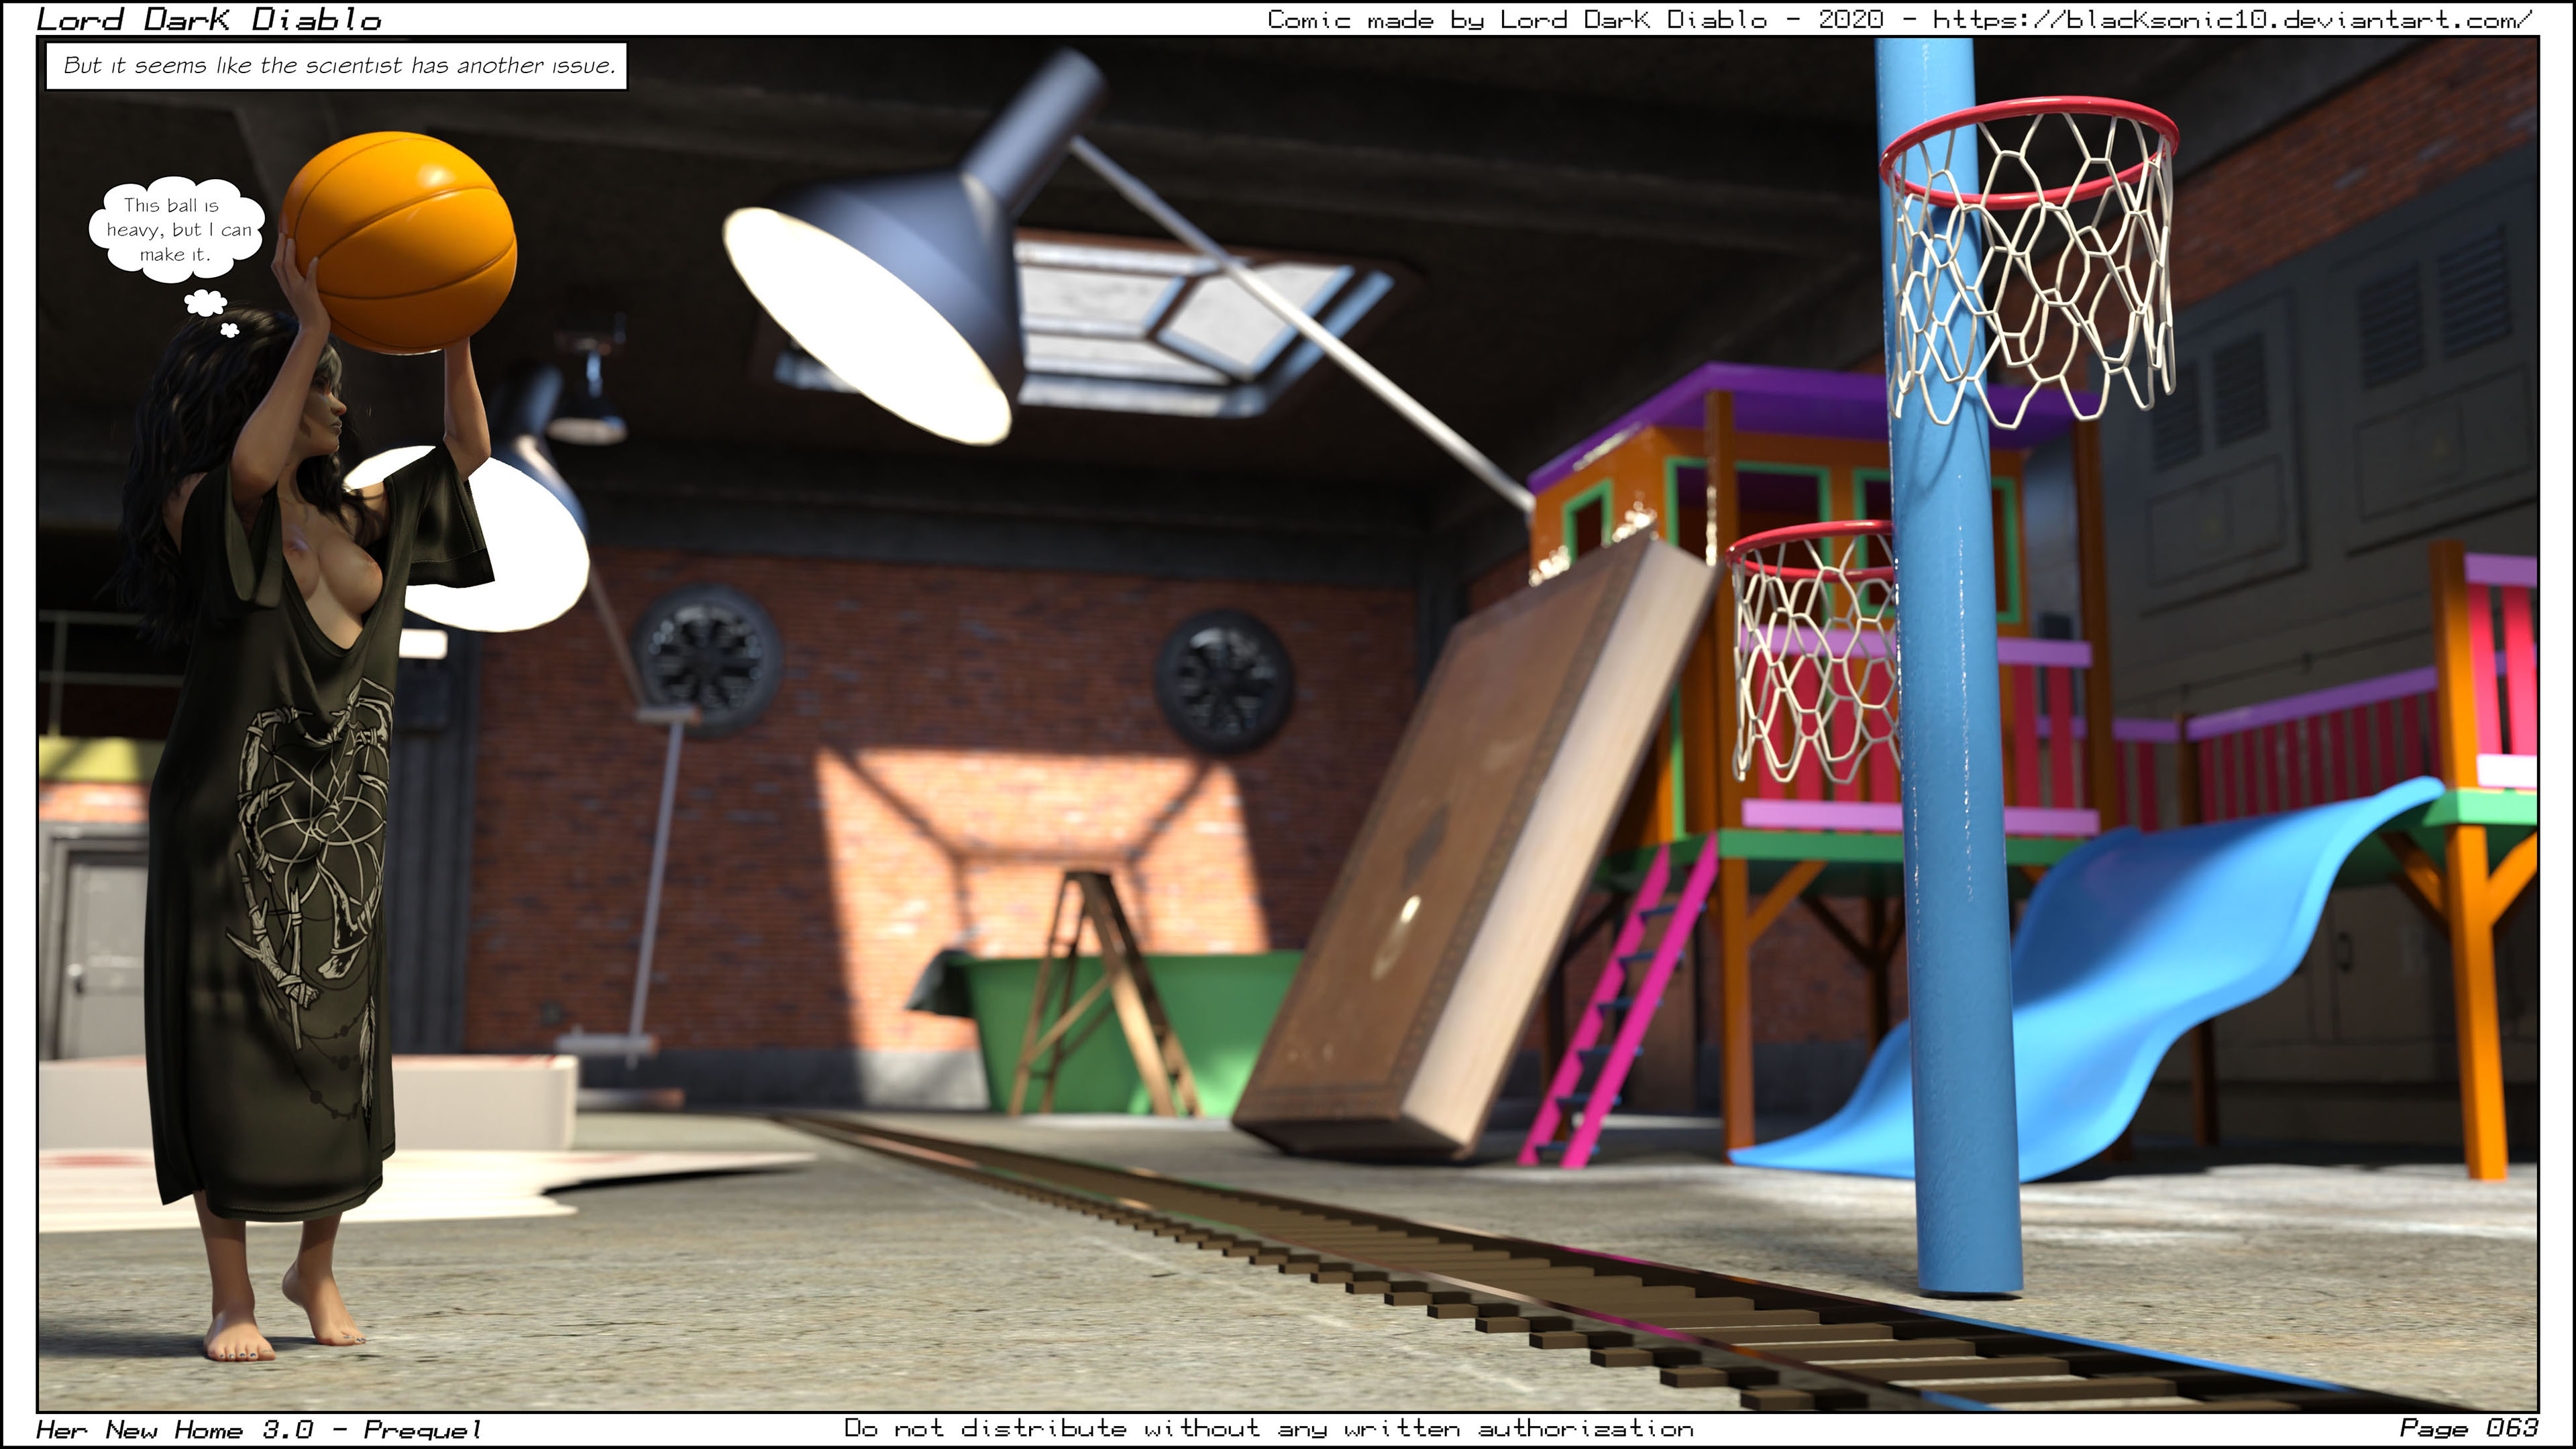Click the thought bubble 'This ball is heavy, but I can make it.'

(177, 230)
